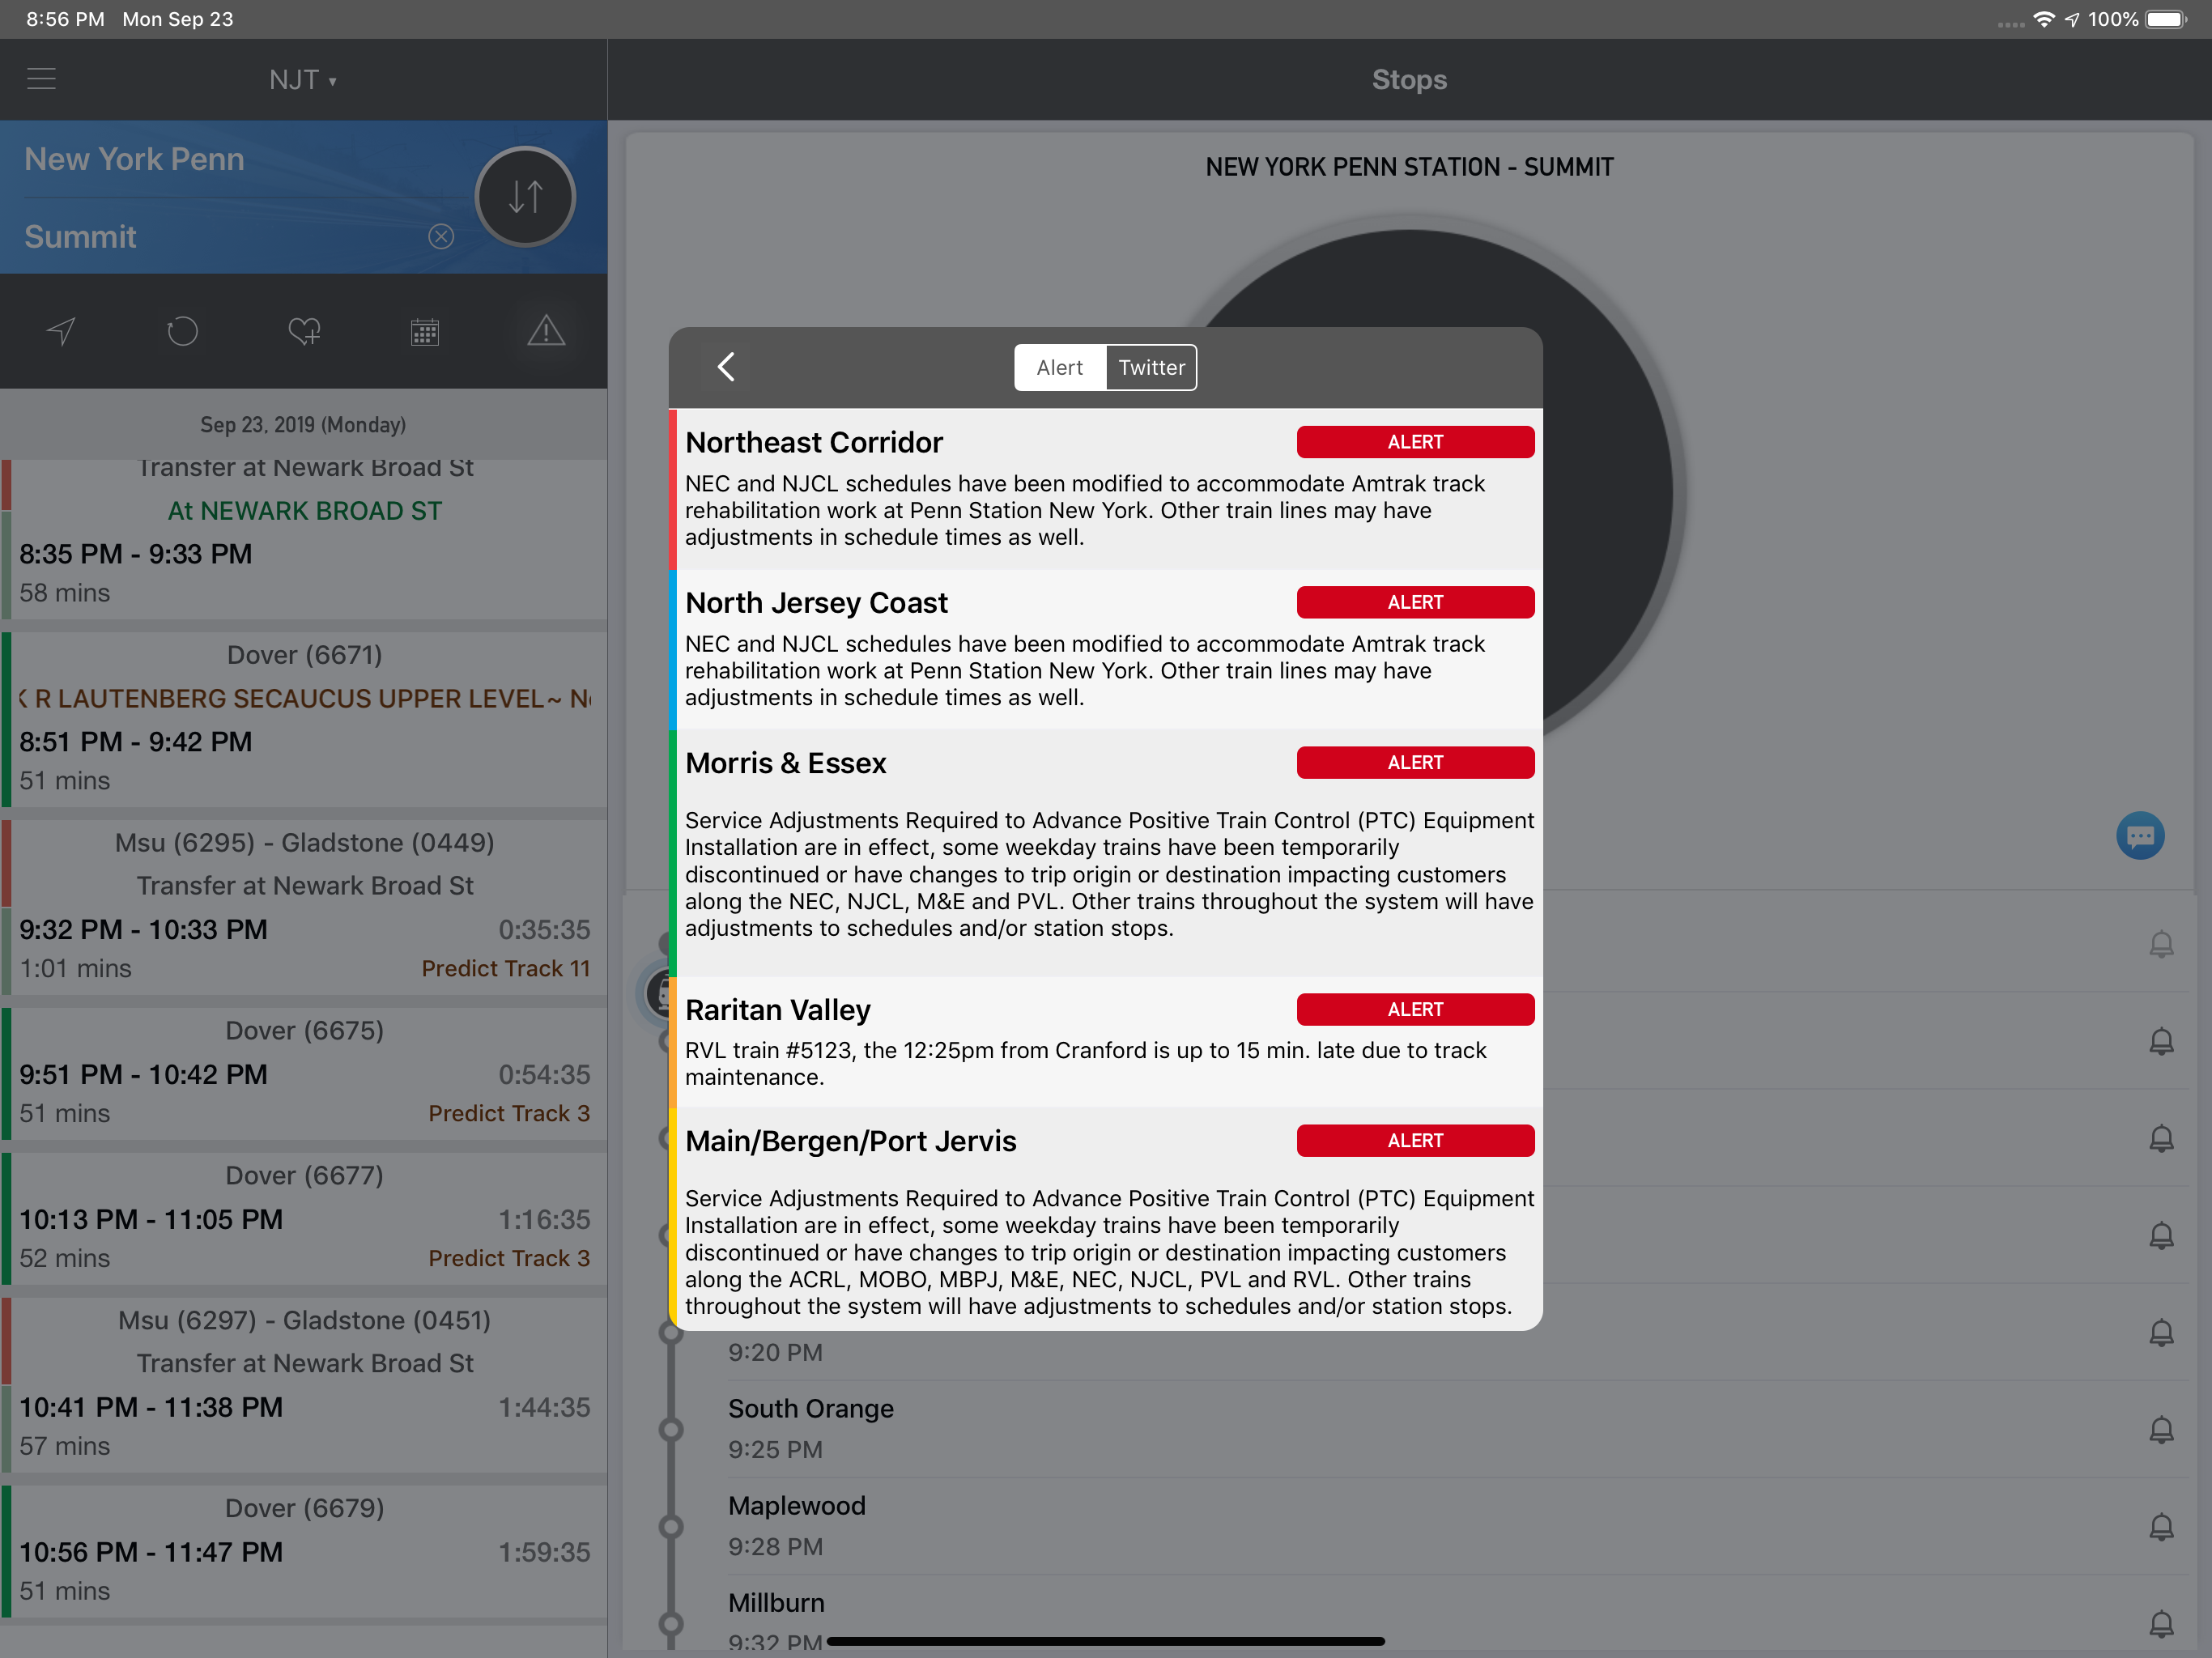Set bell reminder for Millburn

[2161, 1624]
